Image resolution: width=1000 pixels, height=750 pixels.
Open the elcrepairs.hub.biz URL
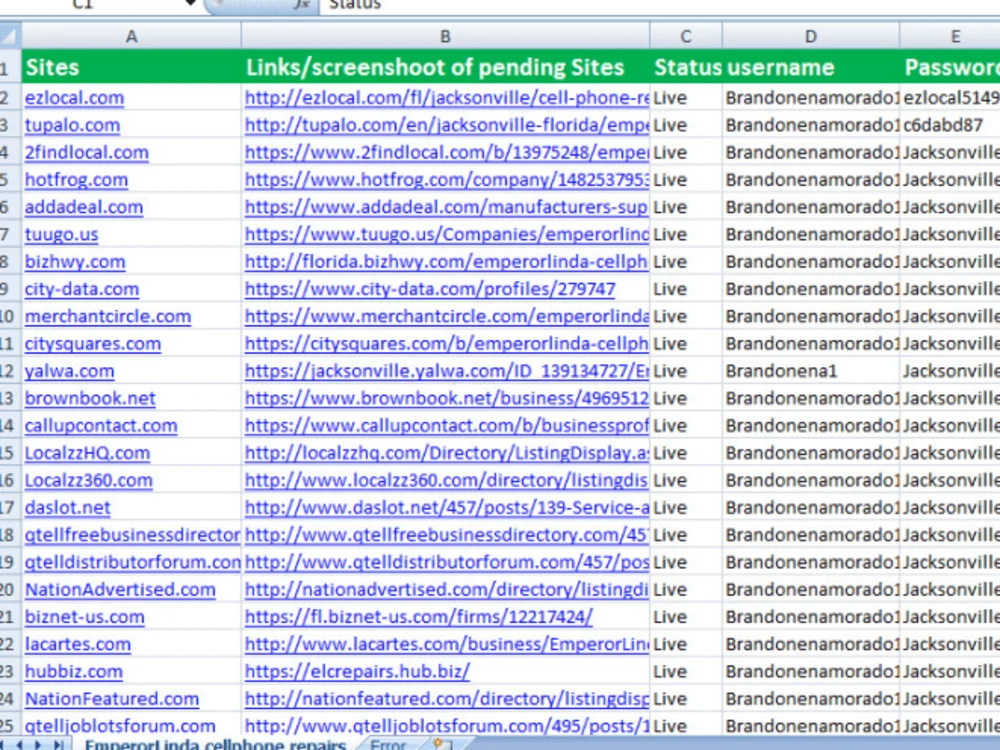[357, 672]
